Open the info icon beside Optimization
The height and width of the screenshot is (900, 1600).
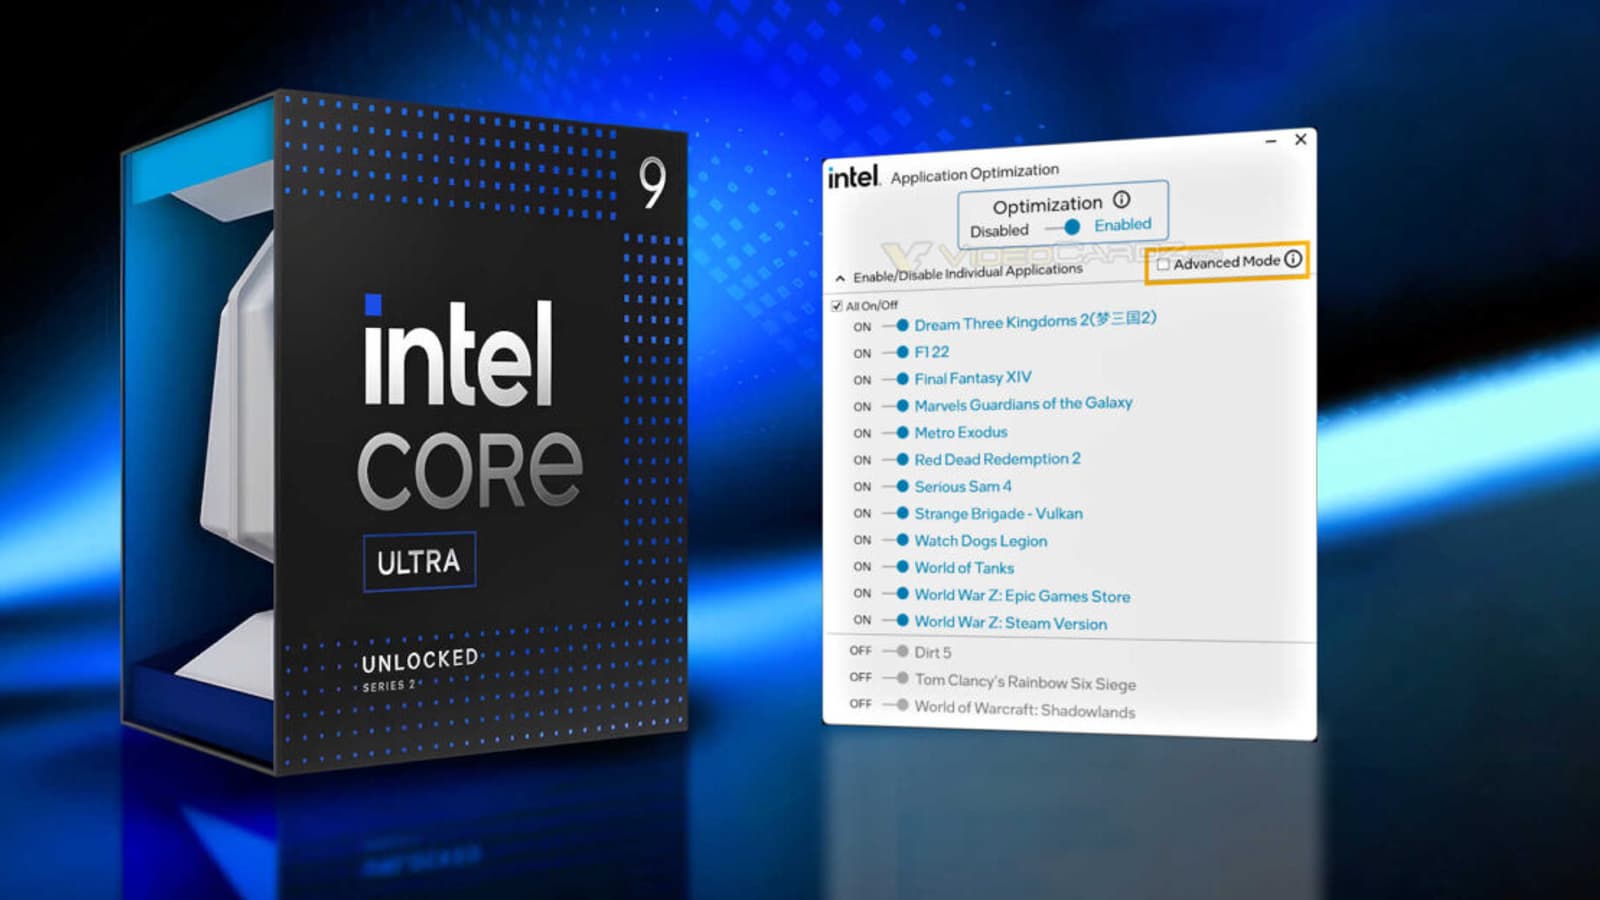tap(1122, 199)
